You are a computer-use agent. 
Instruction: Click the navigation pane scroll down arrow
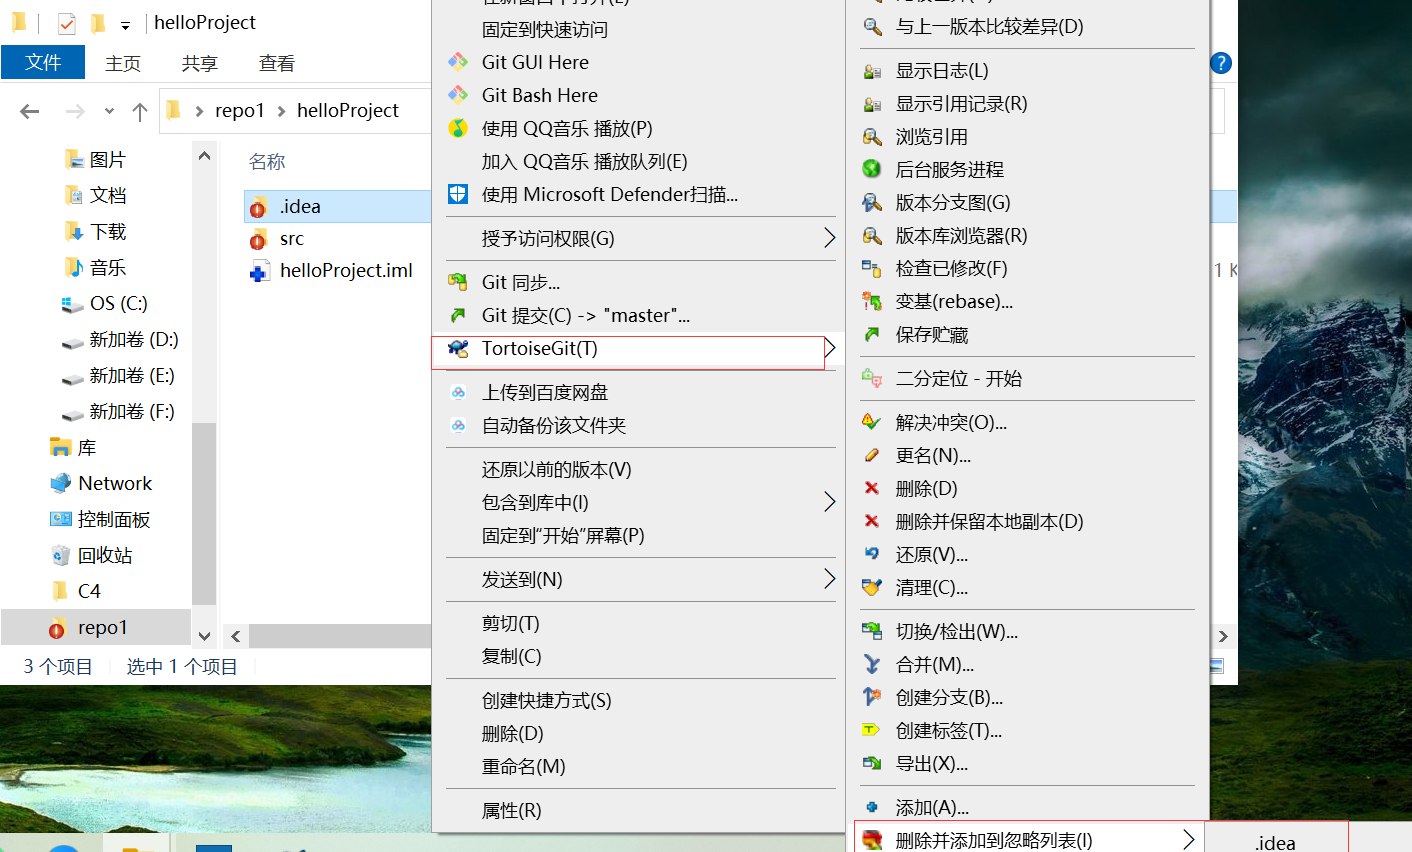[x=204, y=636]
